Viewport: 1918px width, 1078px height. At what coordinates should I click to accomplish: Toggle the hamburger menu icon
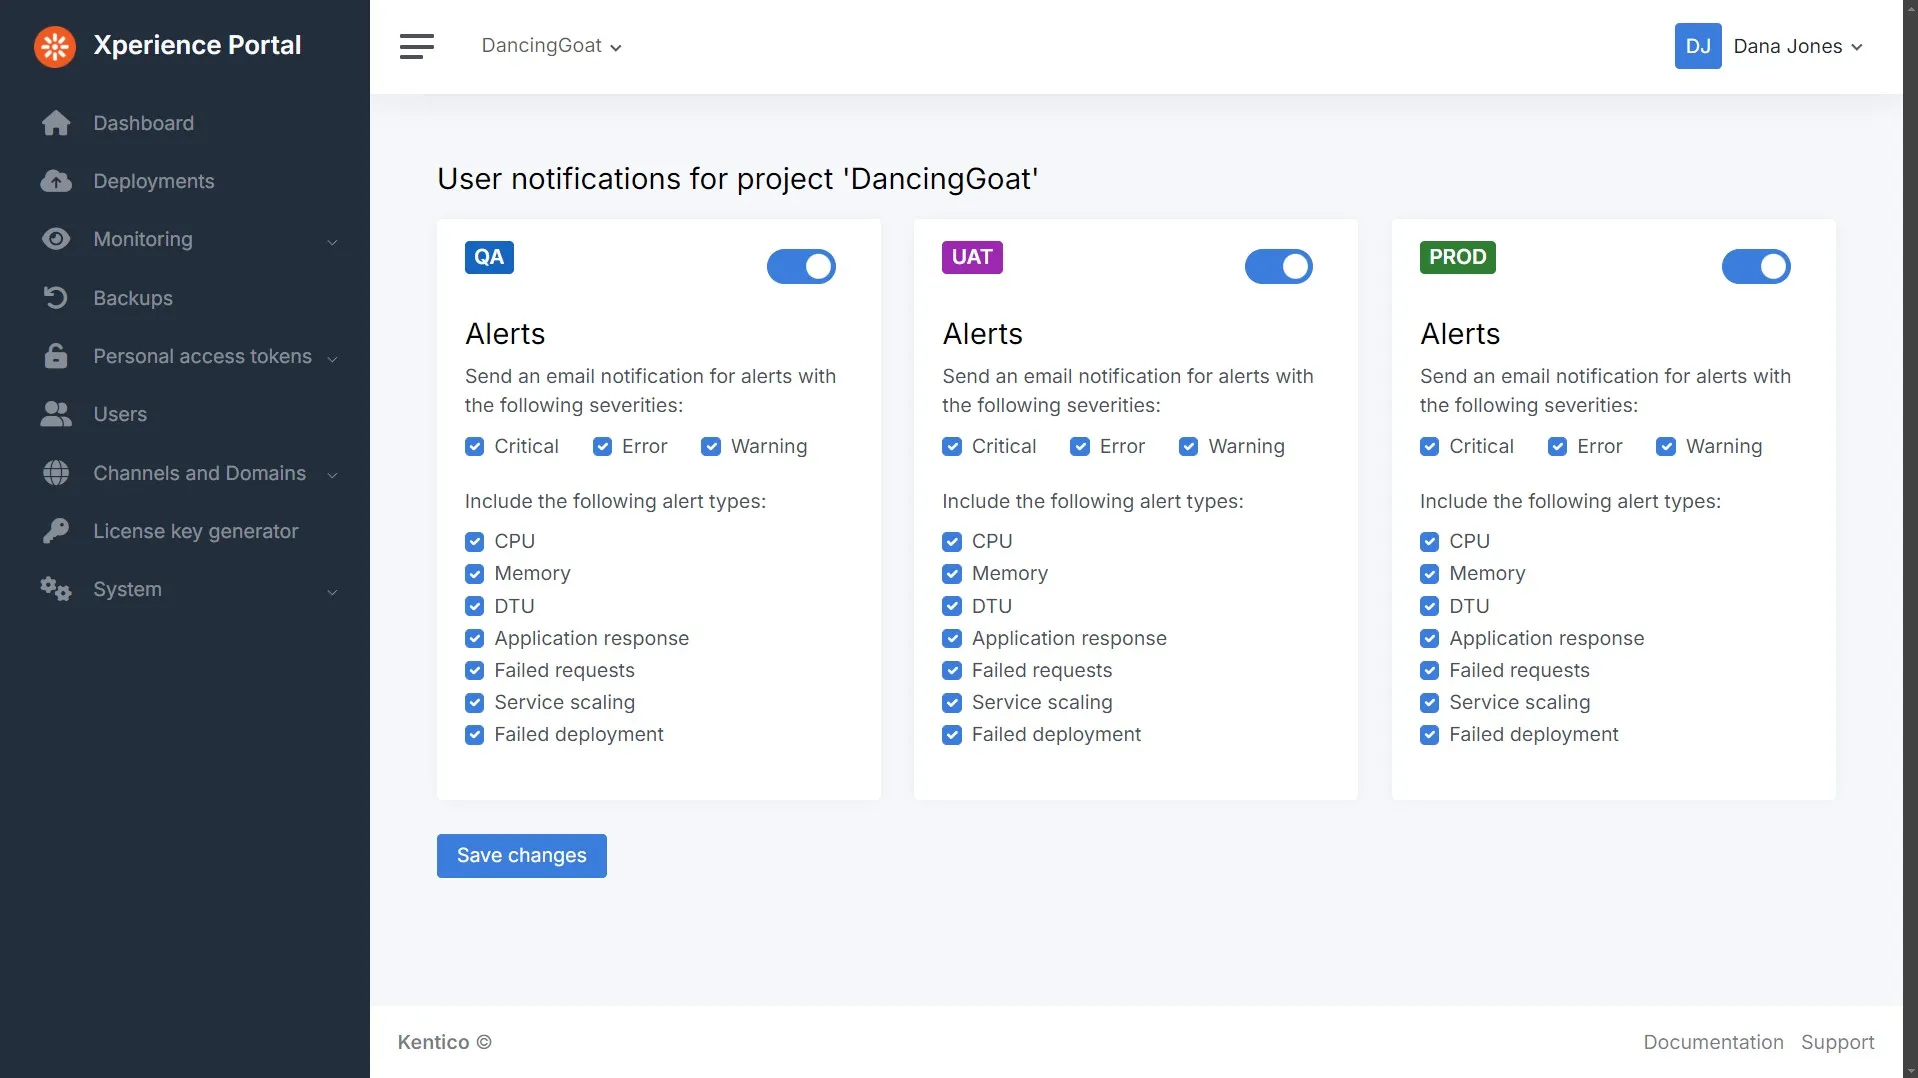[x=417, y=46]
